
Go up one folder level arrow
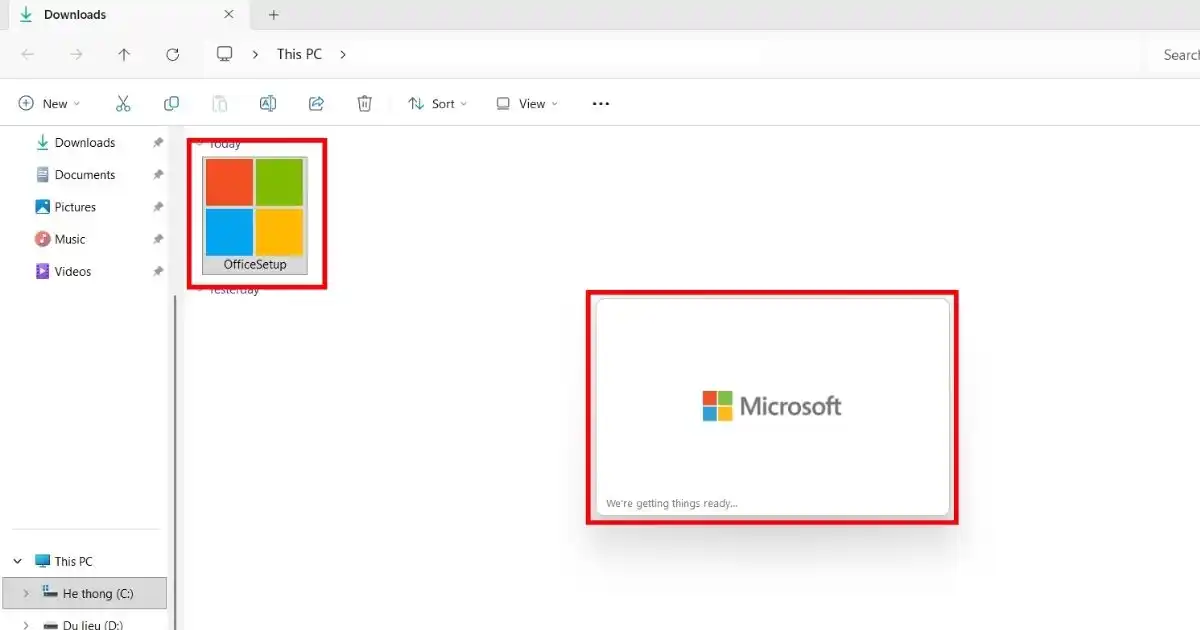pos(124,55)
